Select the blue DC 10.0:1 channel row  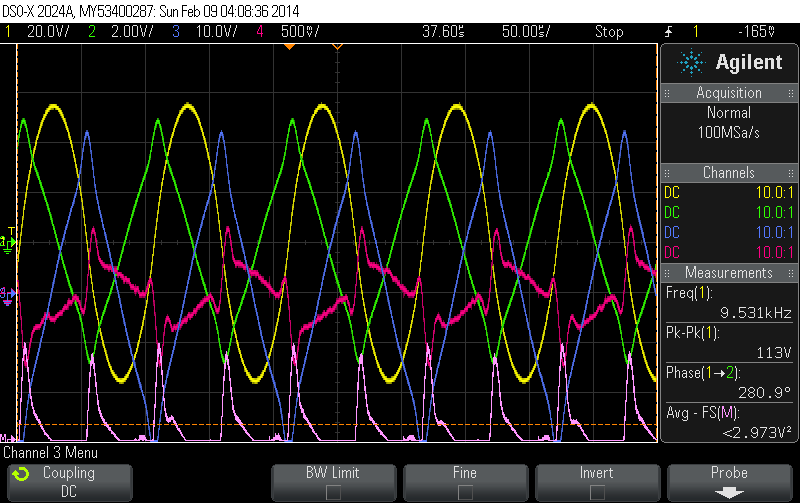pos(729,232)
